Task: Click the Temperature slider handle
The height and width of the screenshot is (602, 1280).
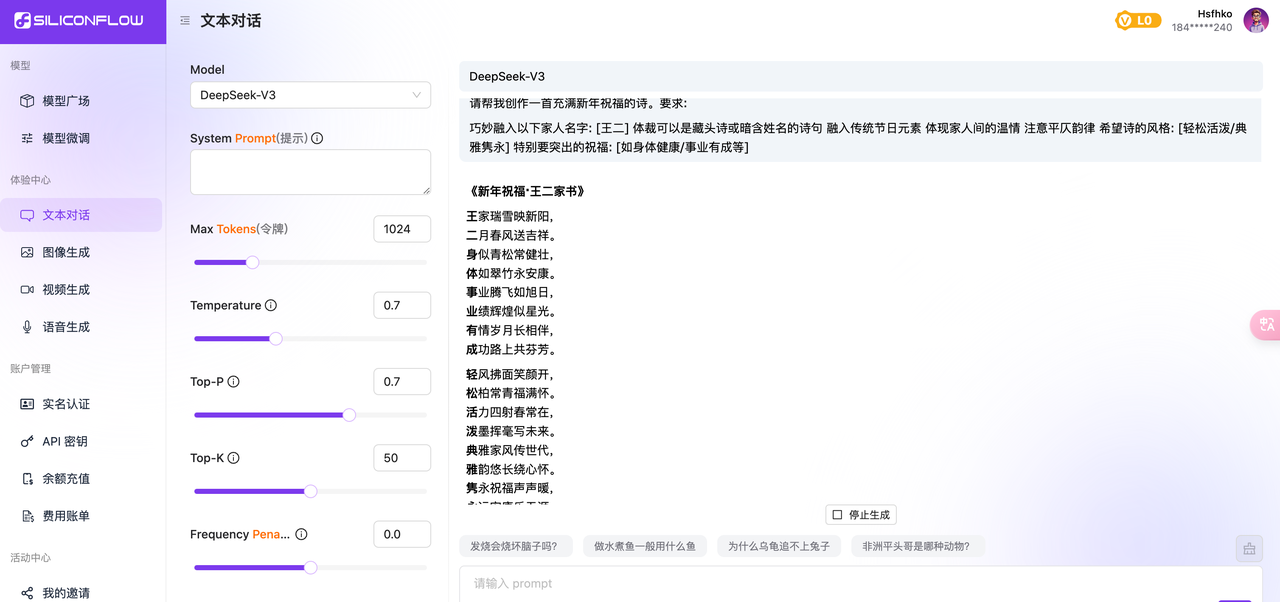Action: 276,338
